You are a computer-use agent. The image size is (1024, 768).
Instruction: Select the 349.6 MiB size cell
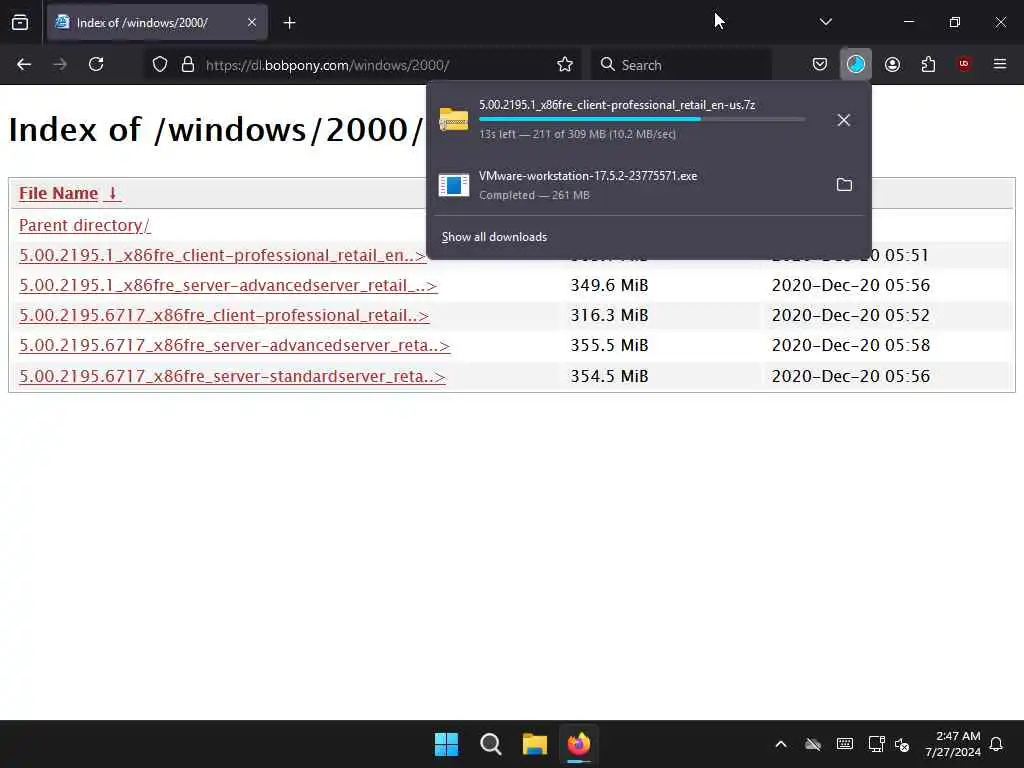coord(609,285)
